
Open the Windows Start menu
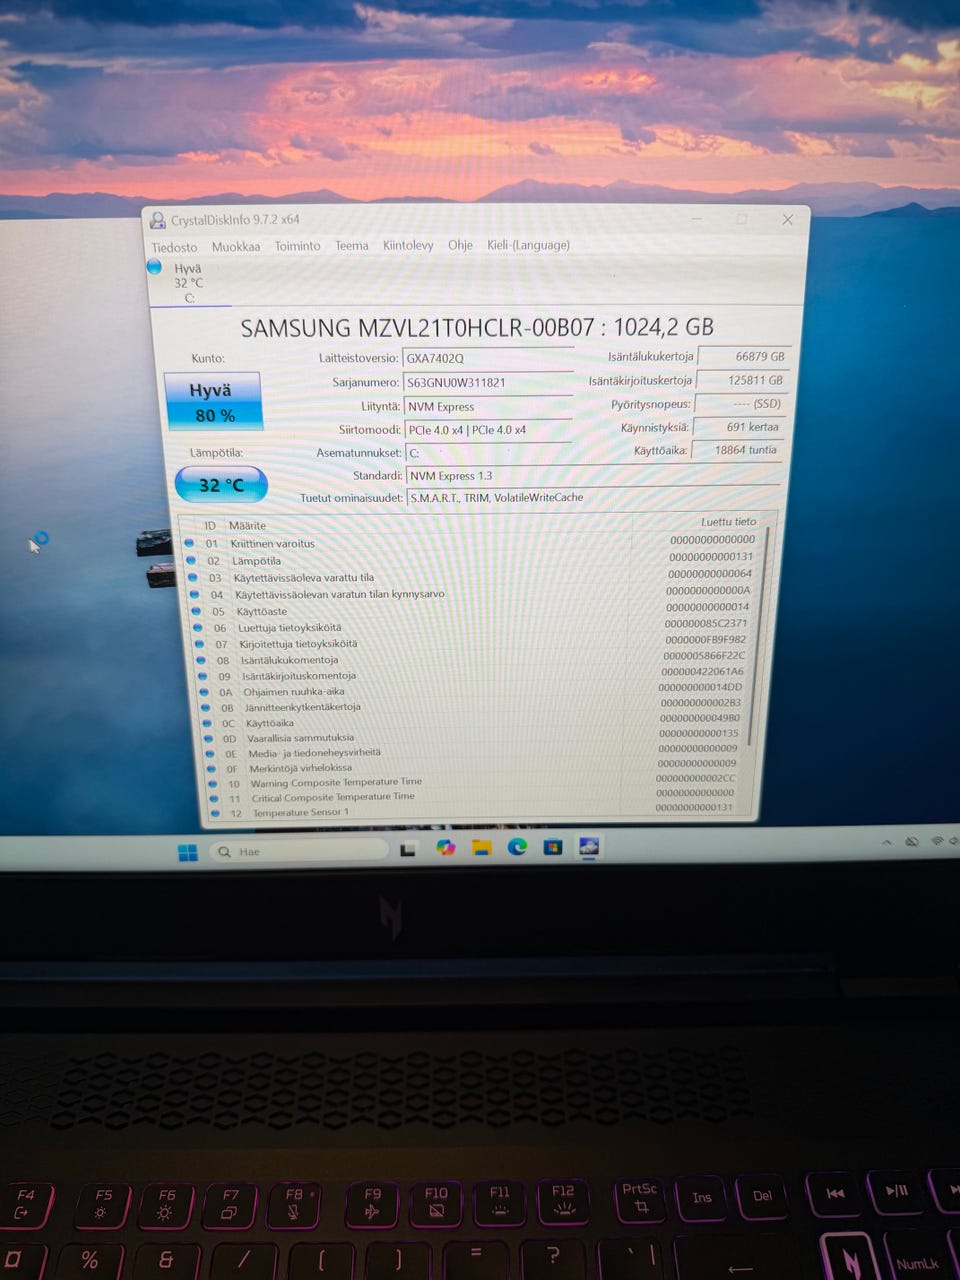187,852
